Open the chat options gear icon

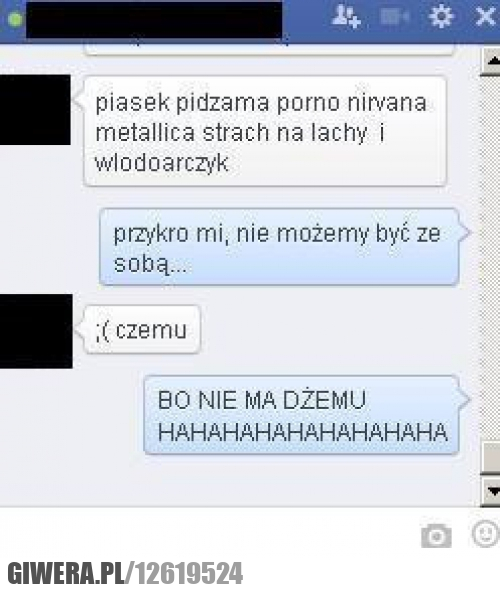(441, 17)
